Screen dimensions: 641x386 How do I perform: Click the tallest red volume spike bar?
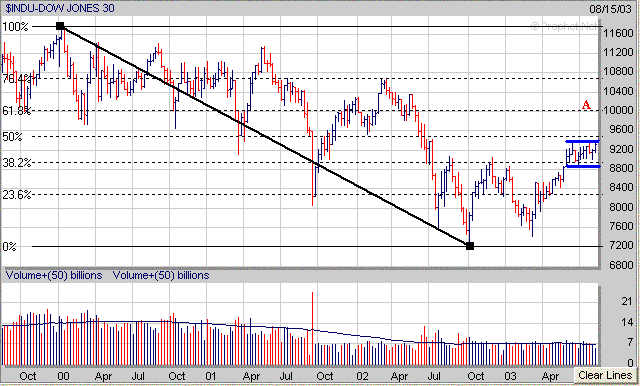pyautogui.click(x=312, y=328)
